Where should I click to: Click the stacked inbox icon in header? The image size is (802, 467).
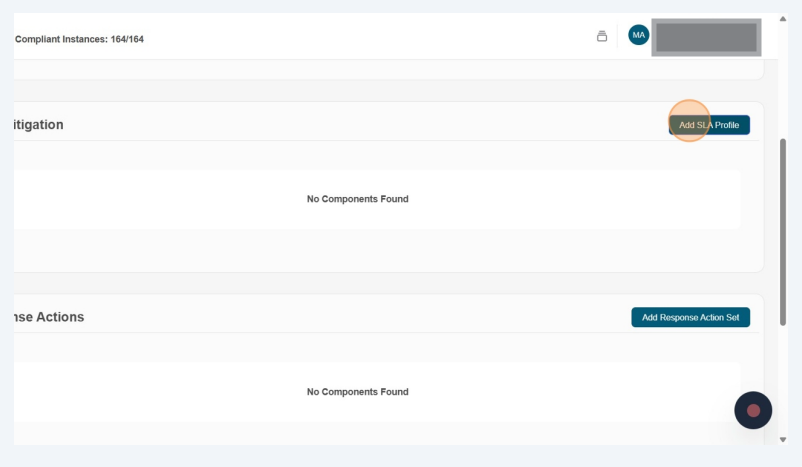tap(602, 36)
